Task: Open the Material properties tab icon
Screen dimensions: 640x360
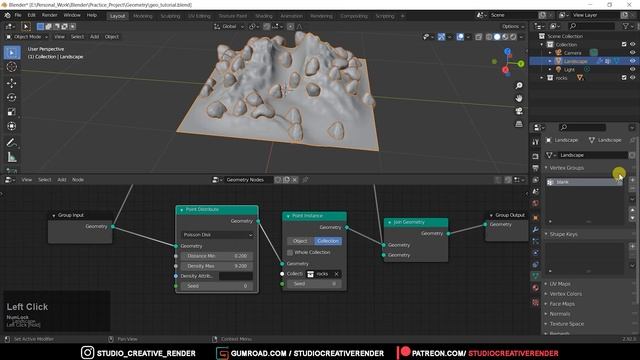Action: click(x=536, y=288)
